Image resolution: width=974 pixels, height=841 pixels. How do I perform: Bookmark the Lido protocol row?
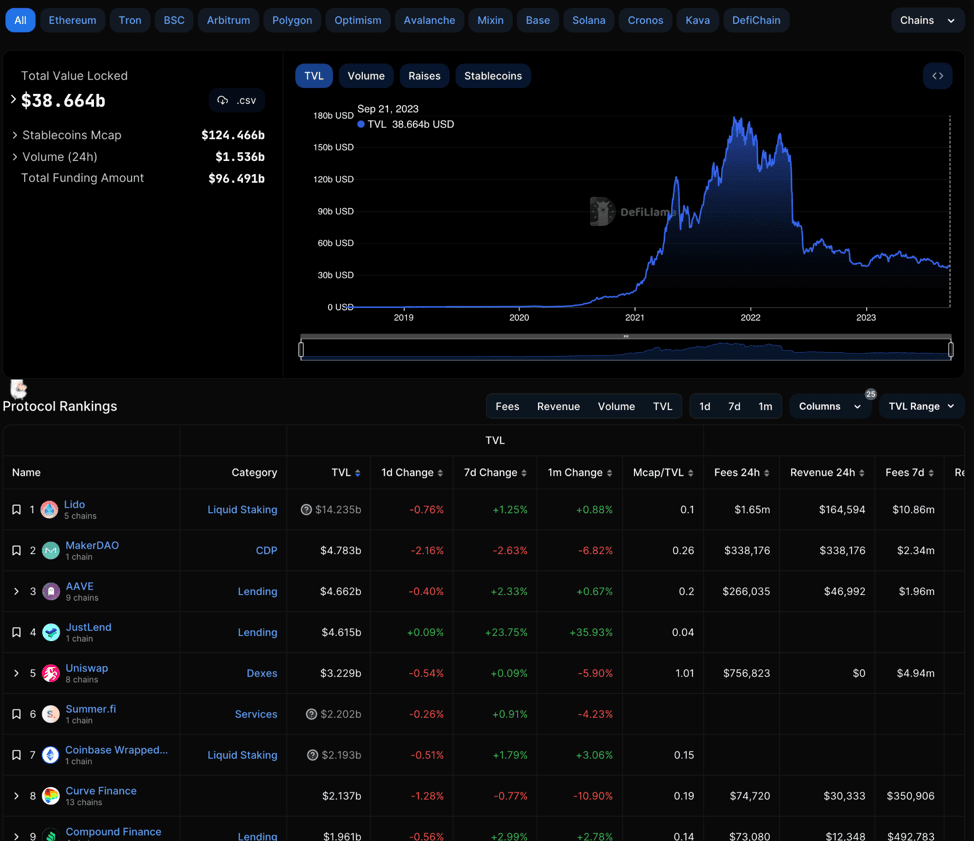click(16, 510)
